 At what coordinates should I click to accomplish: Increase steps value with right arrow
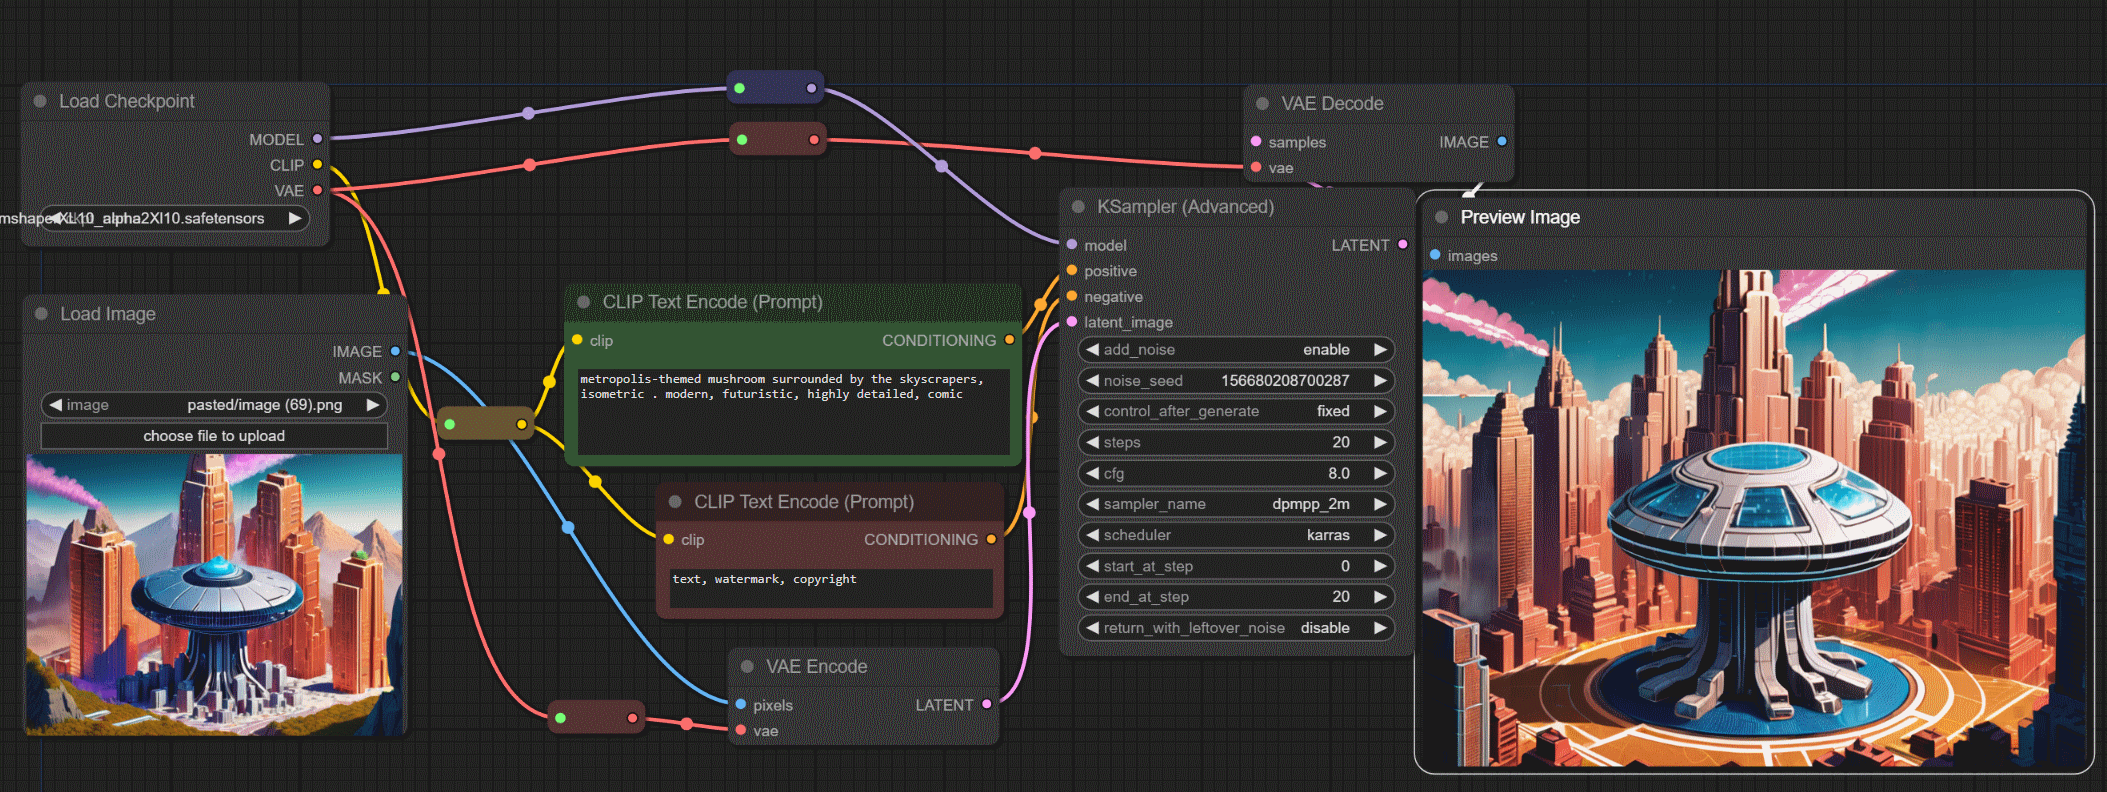(1380, 442)
